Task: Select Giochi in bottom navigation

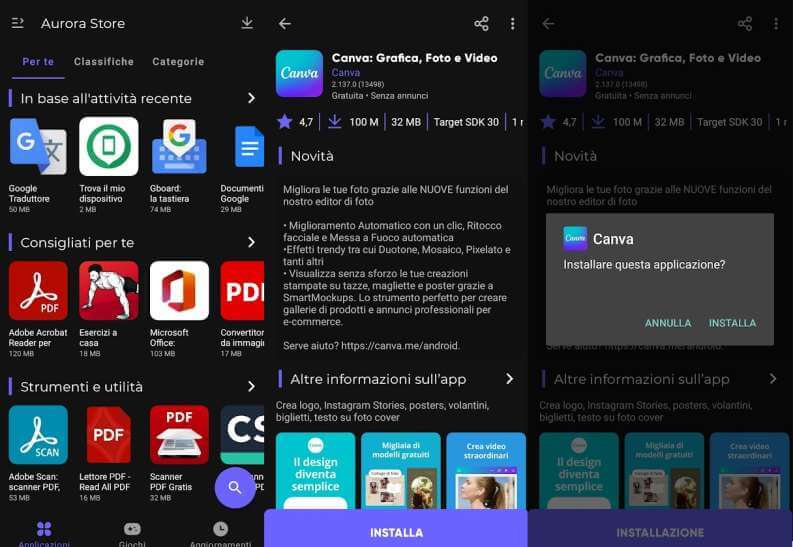Action: [132, 534]
